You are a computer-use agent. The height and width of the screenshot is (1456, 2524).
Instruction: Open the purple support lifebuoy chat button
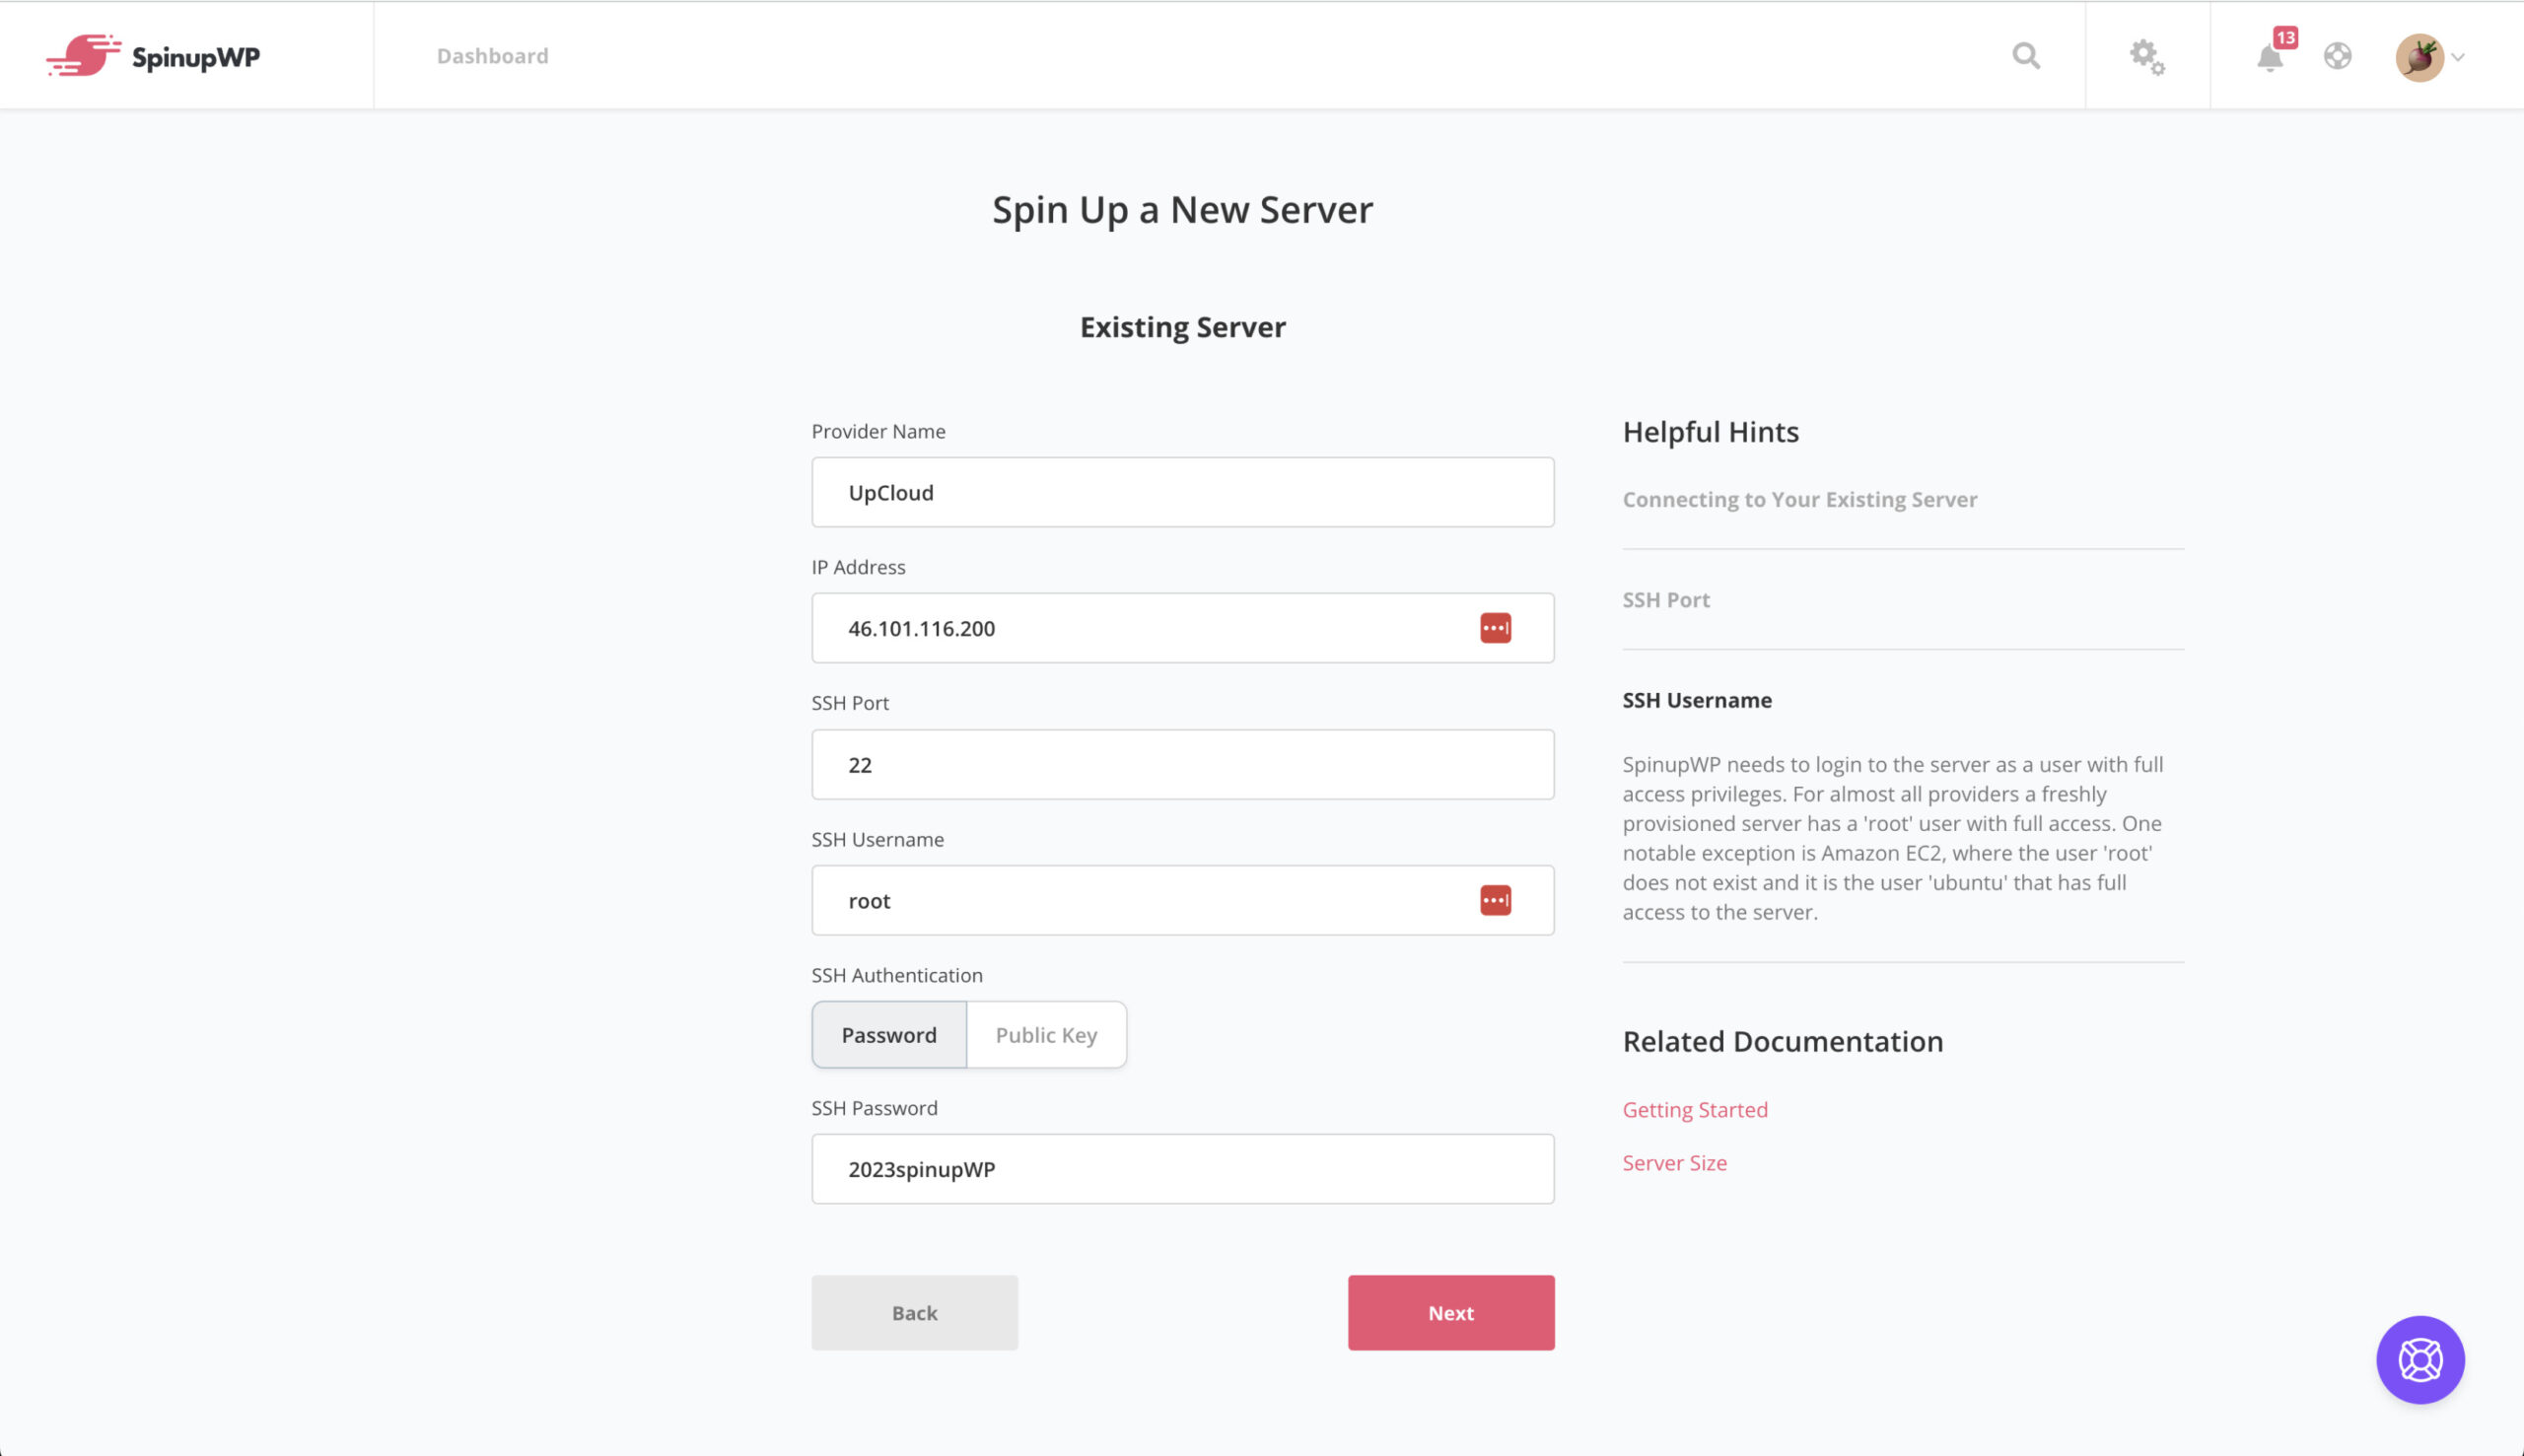[2420, 1359]
